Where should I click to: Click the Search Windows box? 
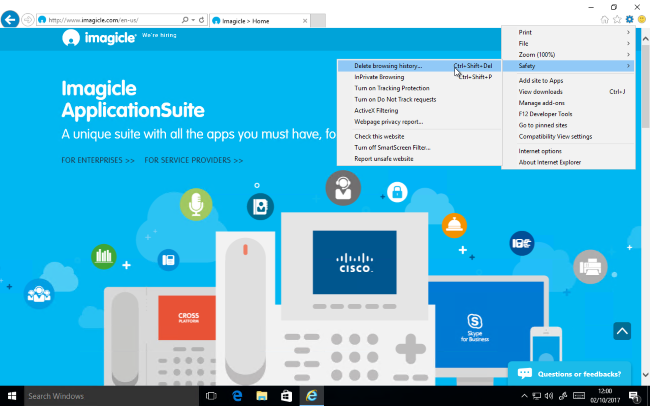(x=111, y=396)
